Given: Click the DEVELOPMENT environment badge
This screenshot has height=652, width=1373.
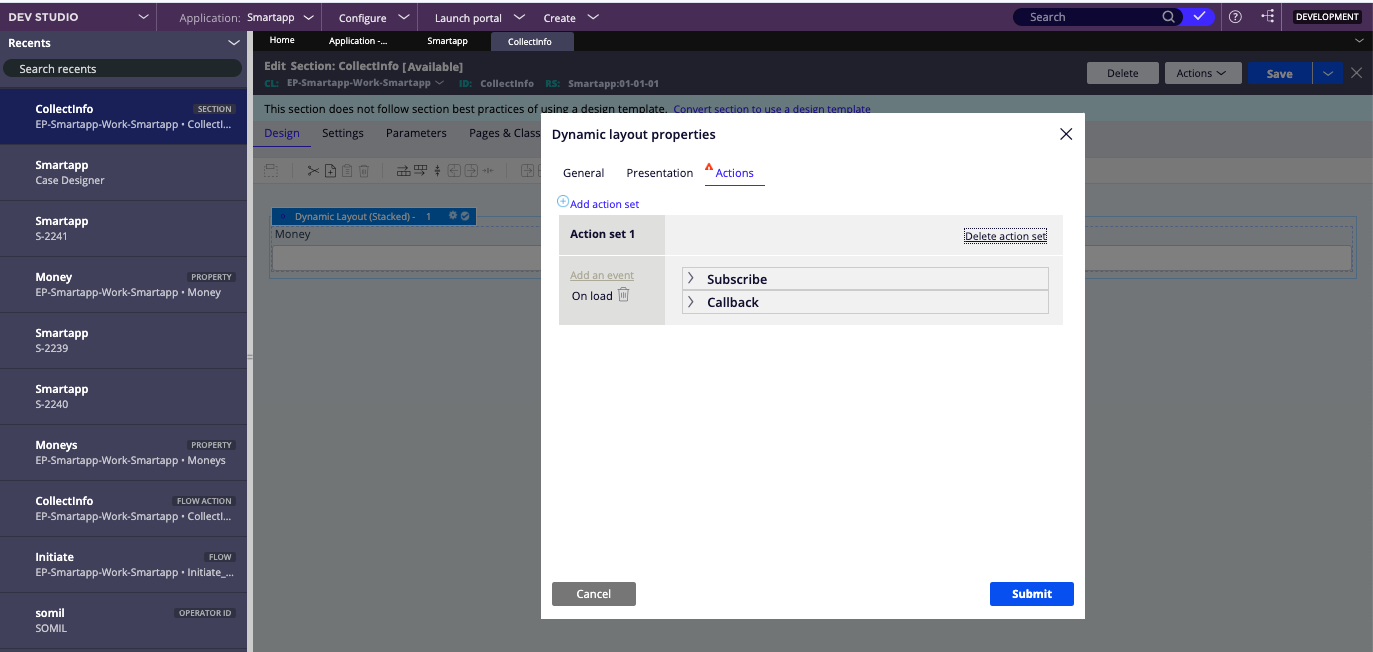Looking at the screenshot, I should pos(1327,16).
